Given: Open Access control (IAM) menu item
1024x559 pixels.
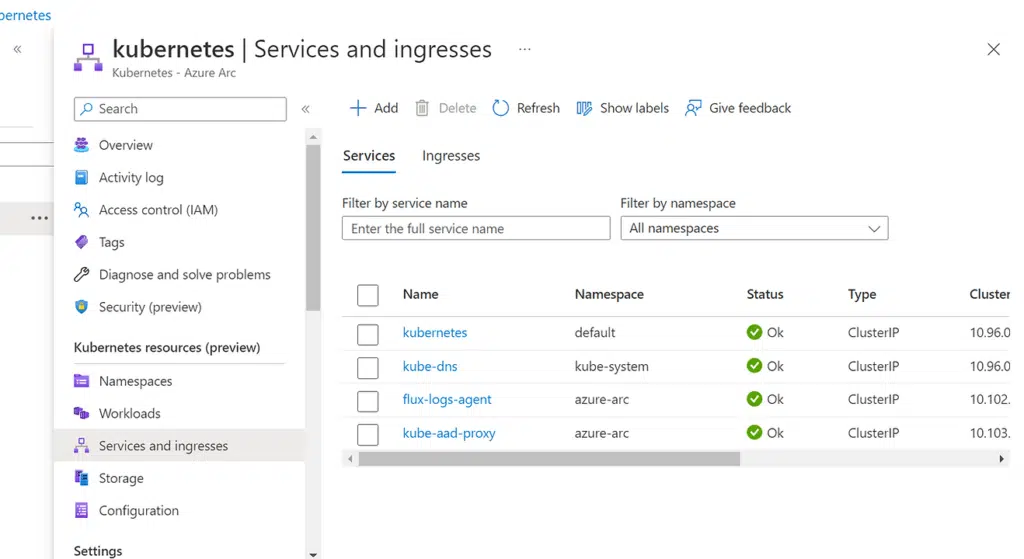Looking at the screenshot, I should (x=158, y=210).
